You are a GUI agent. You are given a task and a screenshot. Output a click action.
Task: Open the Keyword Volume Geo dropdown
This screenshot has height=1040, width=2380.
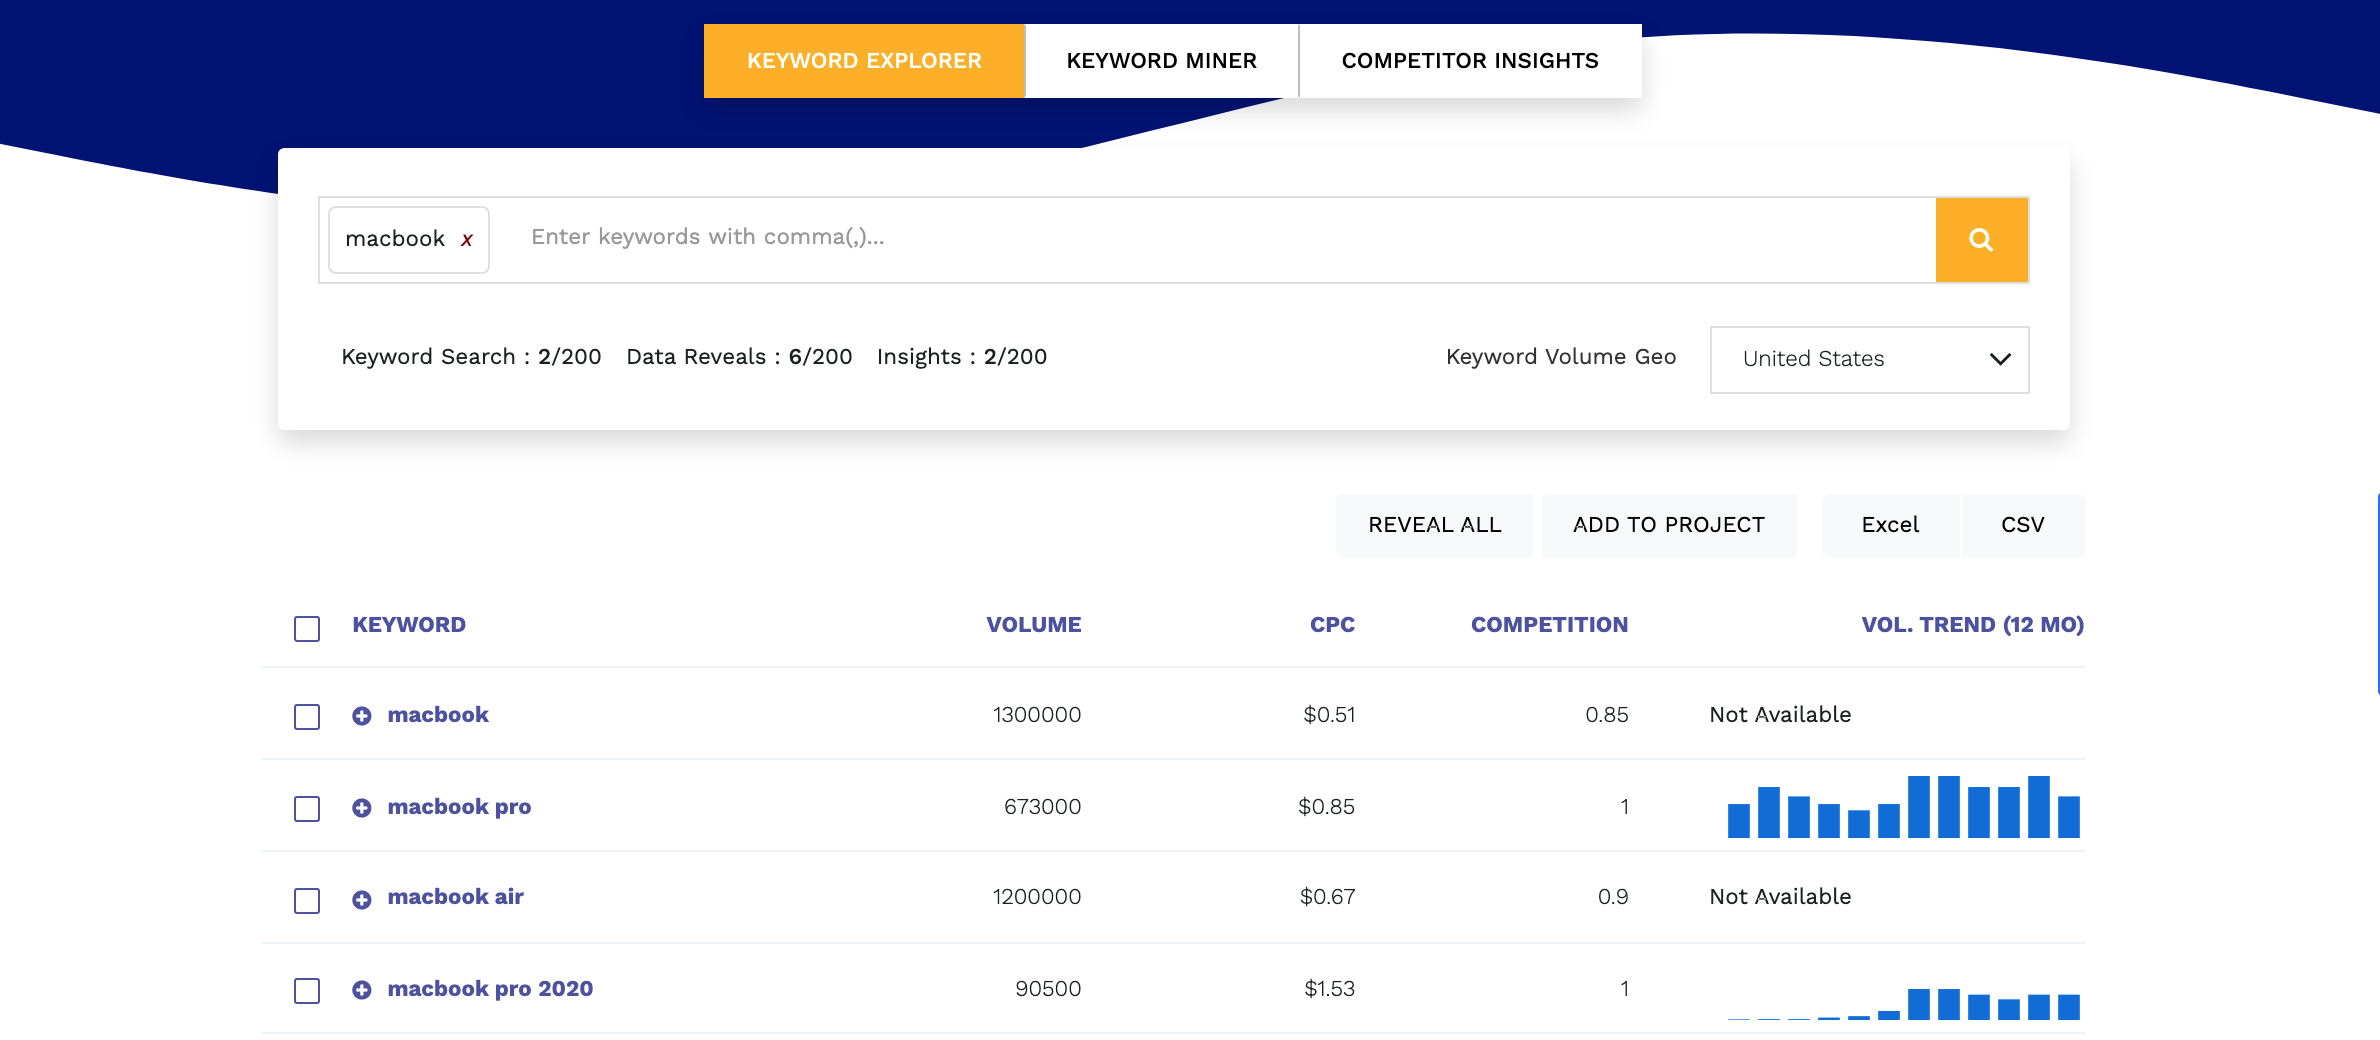pyautogui.click(x=1869, y=359)
